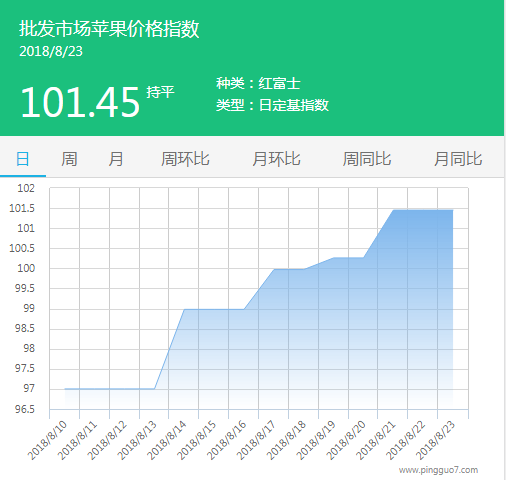Open the 月 monthly tab
This screenshot has height=480, width=506.
point(116,159)
